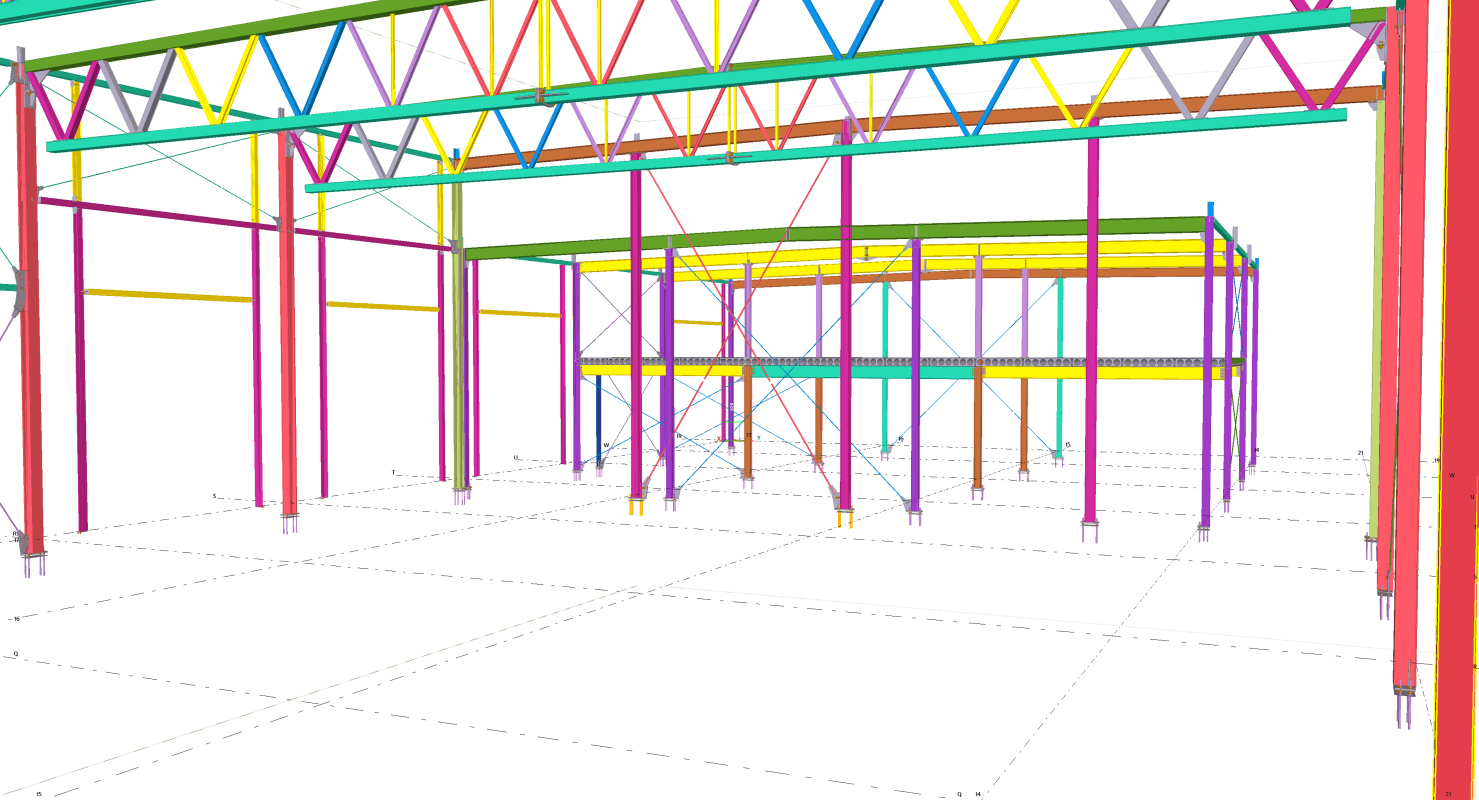Select the yellow anchor bolts under central column
This screenshot has height=800, width=1479.
point(636,507)
